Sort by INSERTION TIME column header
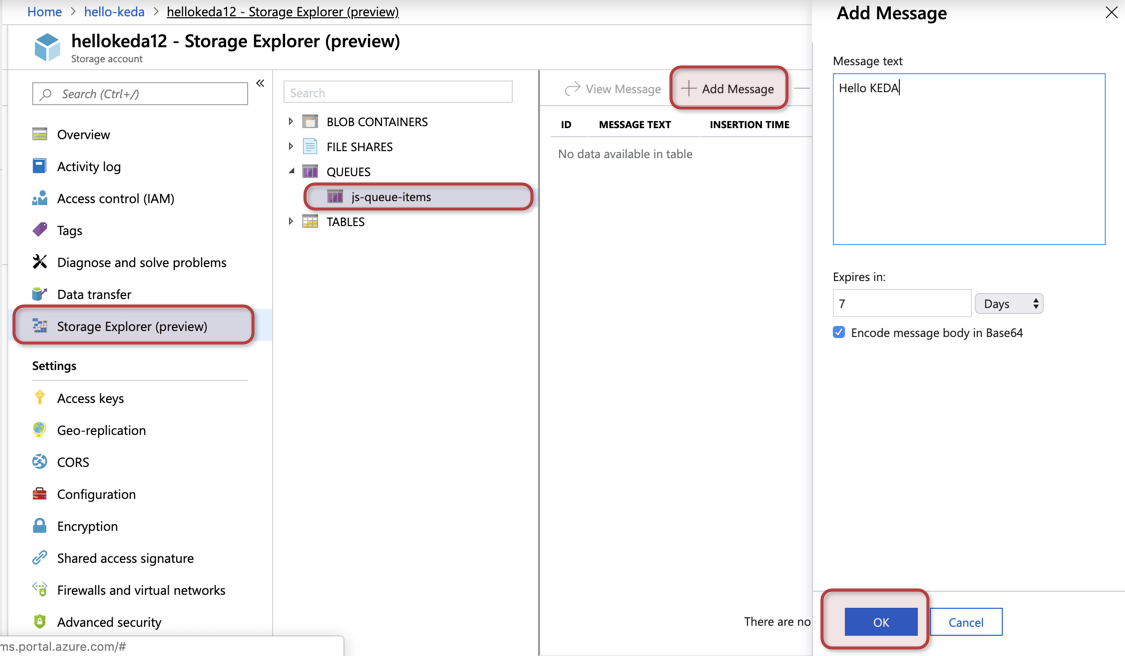Screen dimensions: 1125x656 [749, 124]
